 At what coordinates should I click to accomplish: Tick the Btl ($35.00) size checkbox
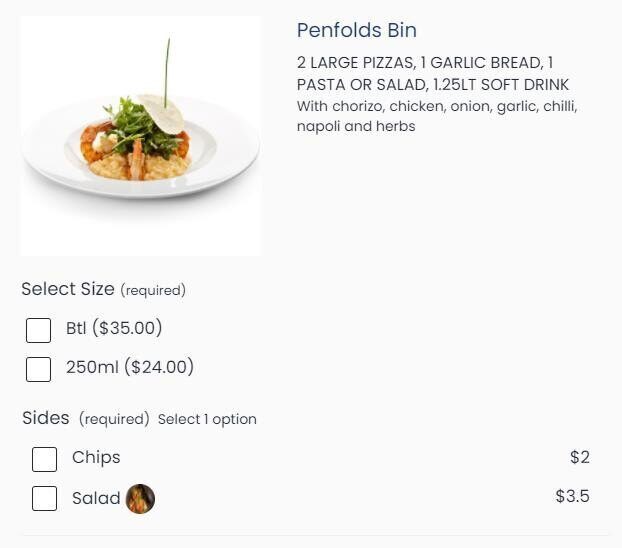click(38, 330)
